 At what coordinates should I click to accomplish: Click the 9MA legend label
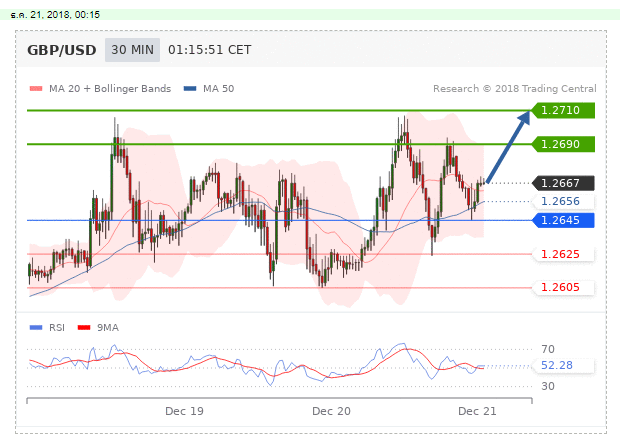[x=108, y=328]
